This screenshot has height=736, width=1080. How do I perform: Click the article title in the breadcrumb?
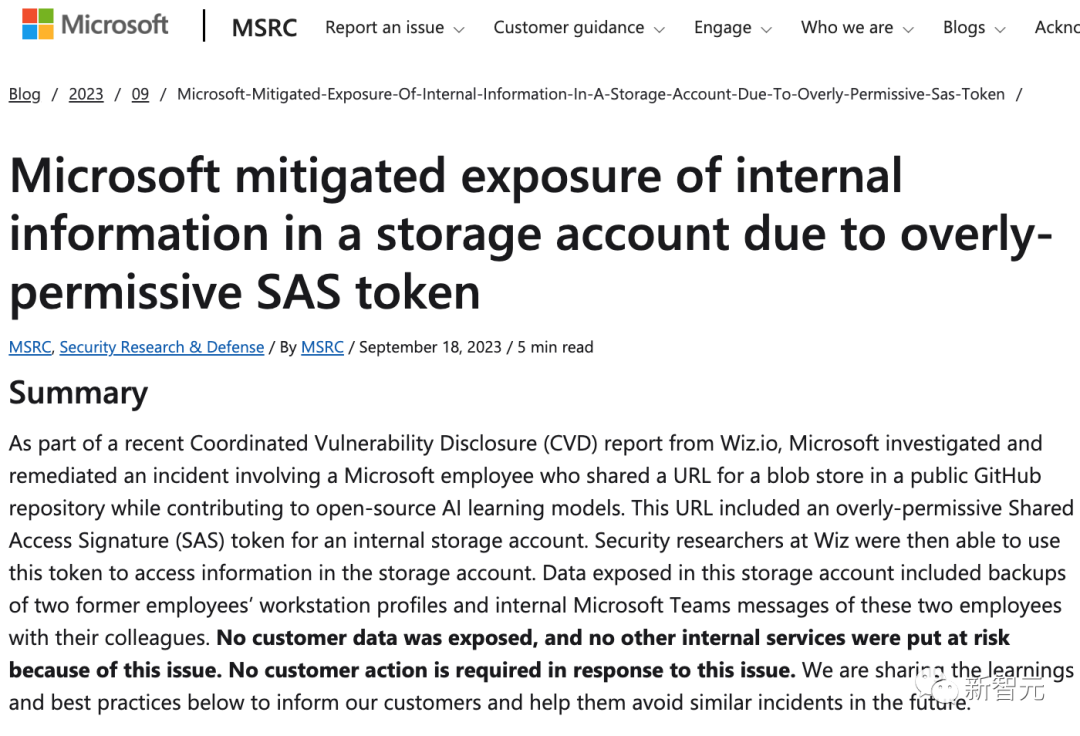tap(590, 94)
